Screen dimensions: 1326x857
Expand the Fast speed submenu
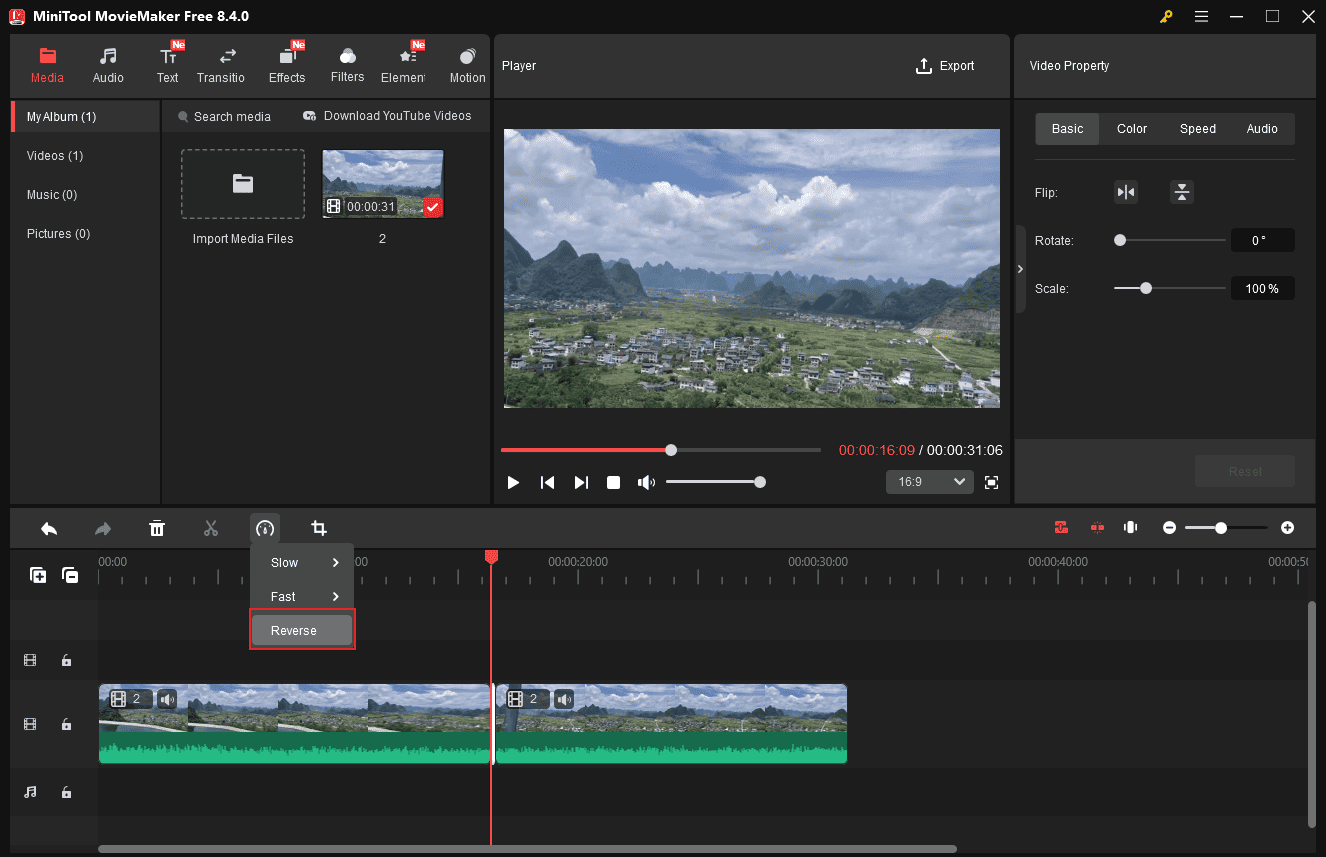point(301,596)
